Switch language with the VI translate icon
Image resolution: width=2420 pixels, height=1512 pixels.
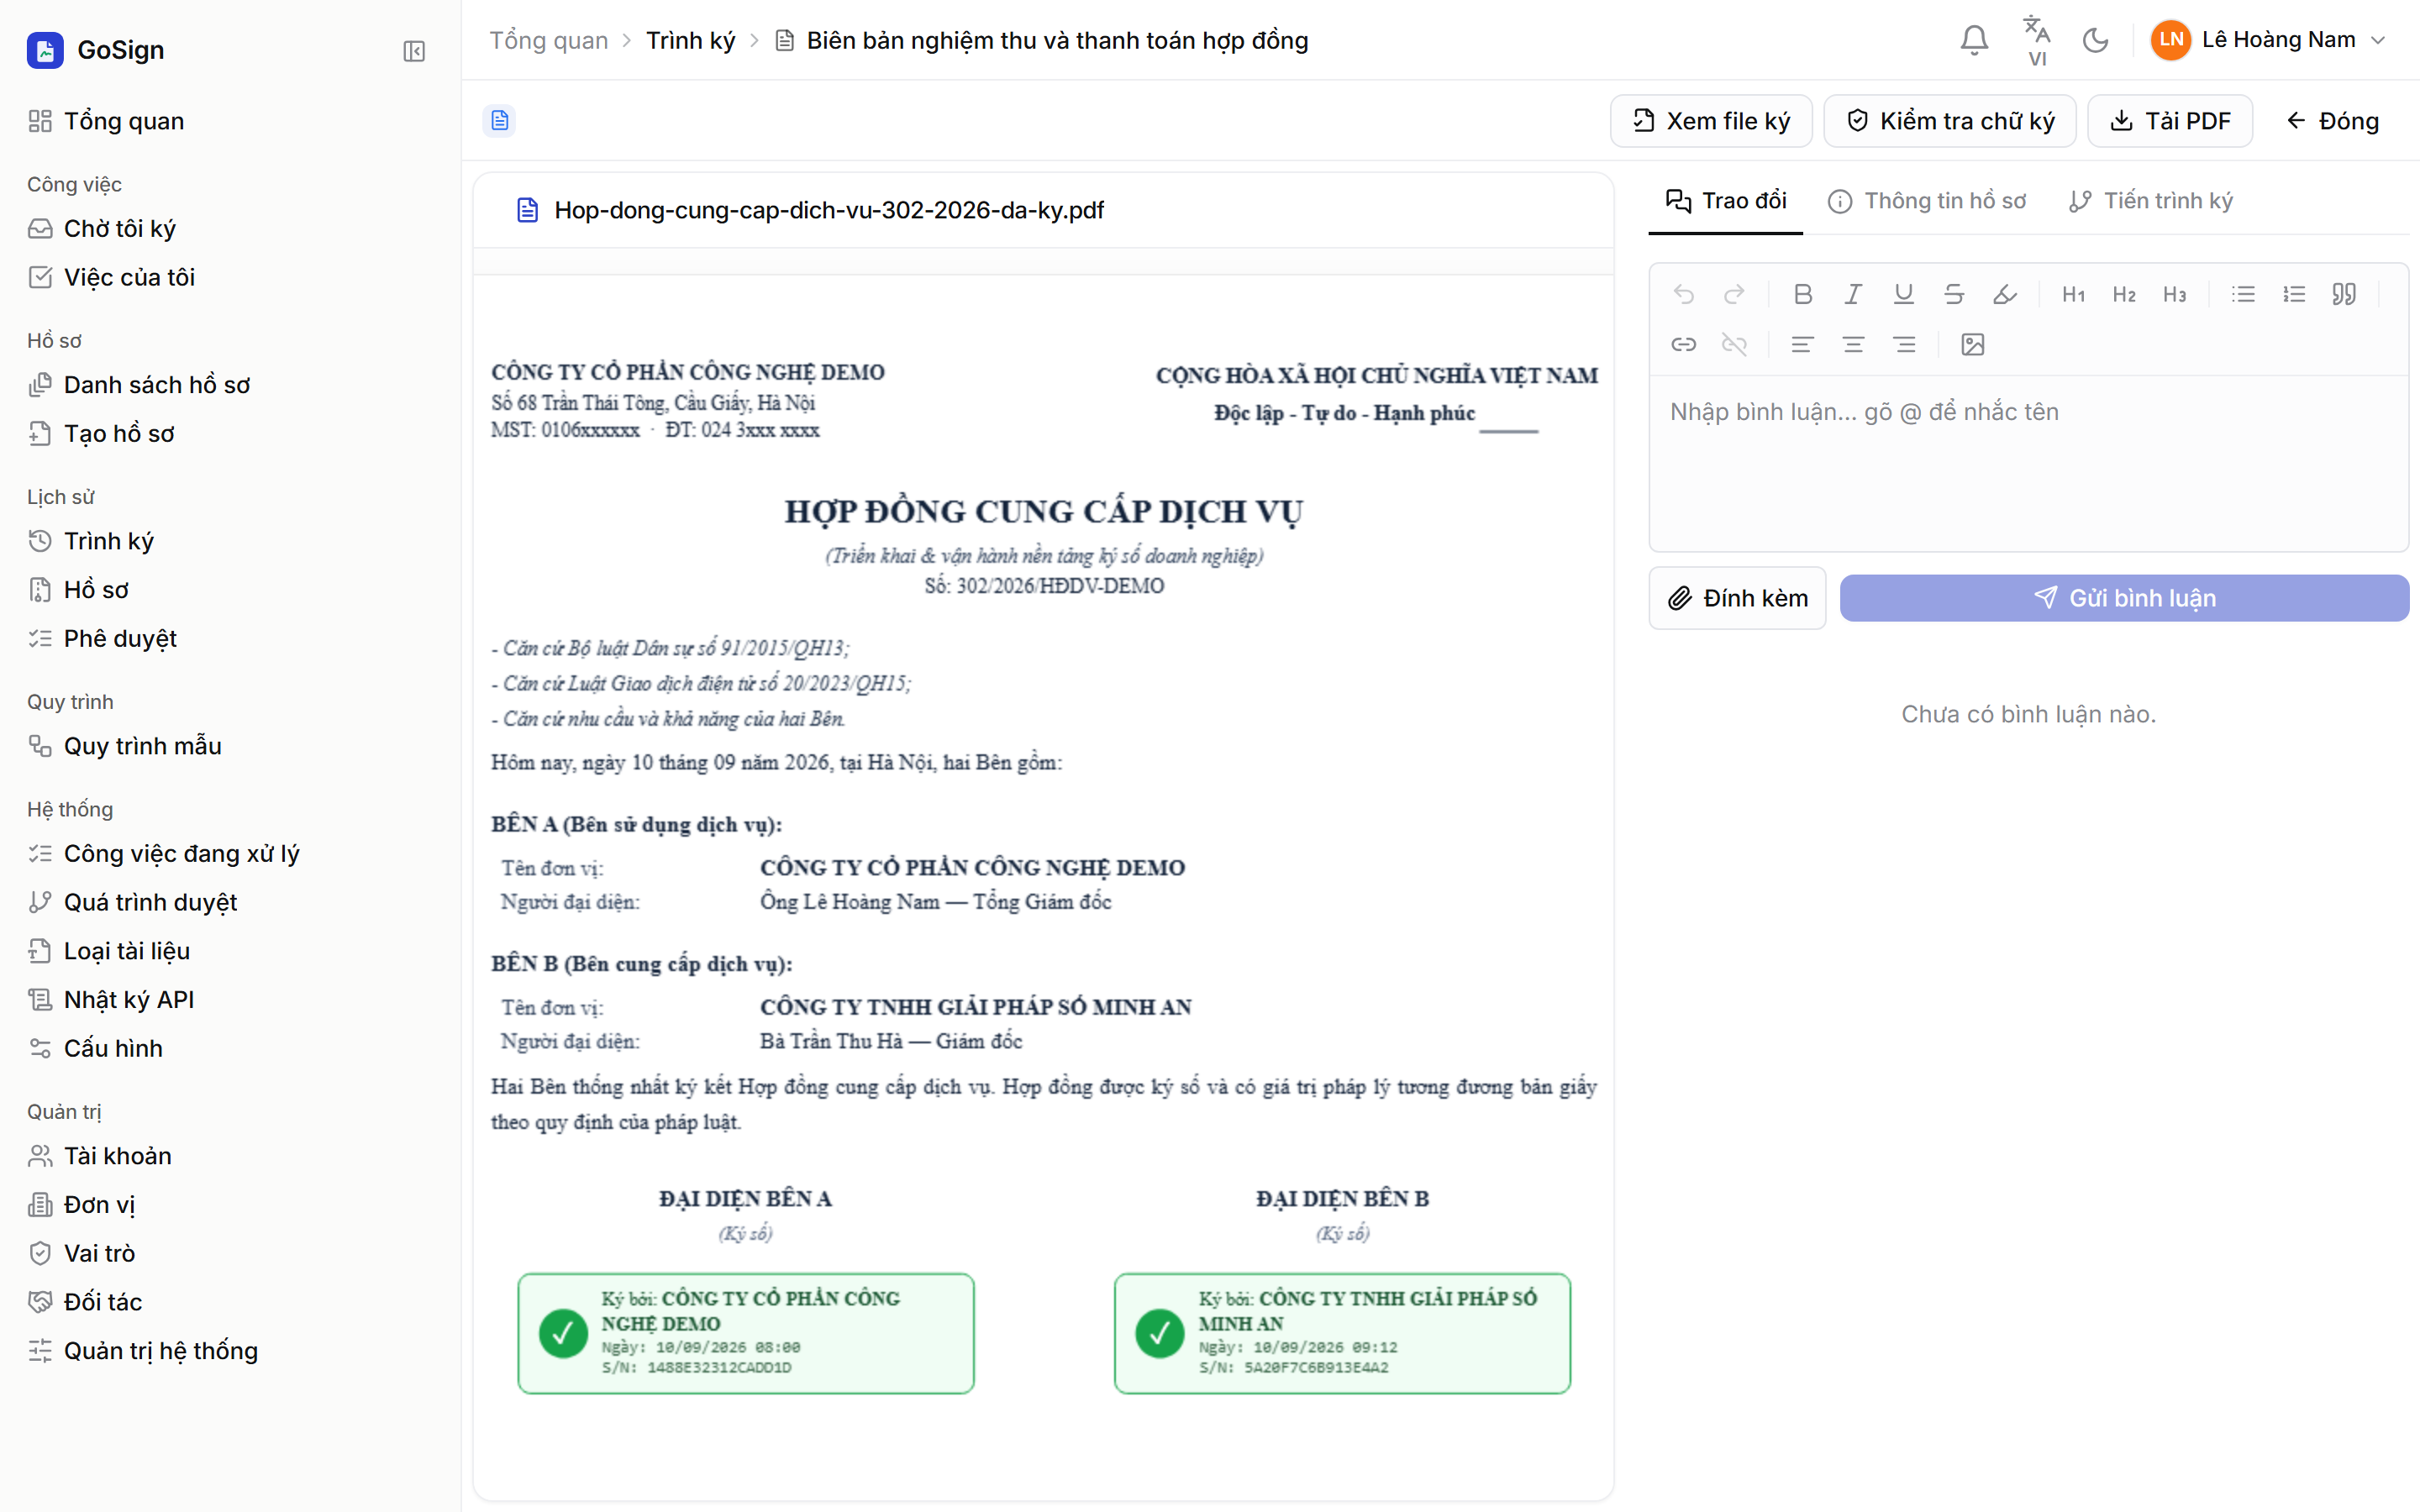coord(2036,40)
